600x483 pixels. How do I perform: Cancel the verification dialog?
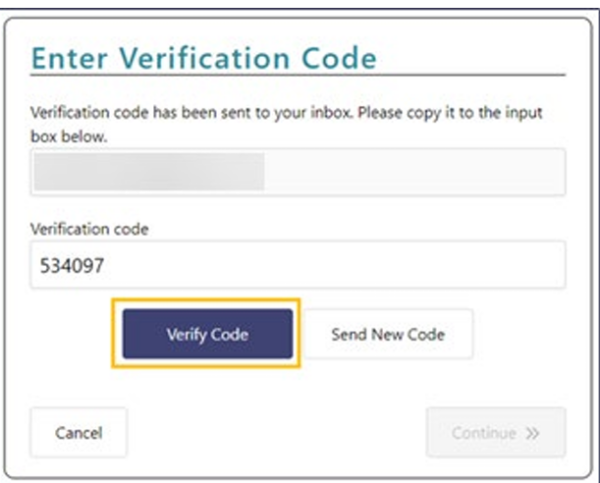(78, 433)
